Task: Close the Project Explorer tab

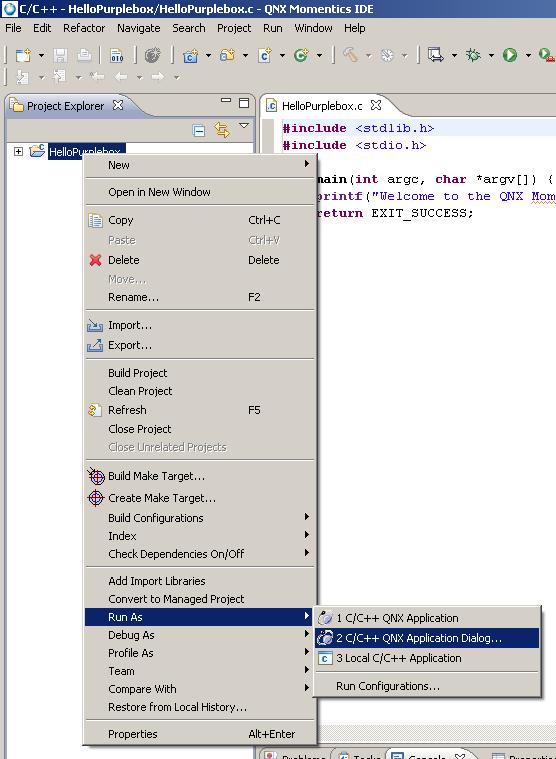Action: point(118,105)
